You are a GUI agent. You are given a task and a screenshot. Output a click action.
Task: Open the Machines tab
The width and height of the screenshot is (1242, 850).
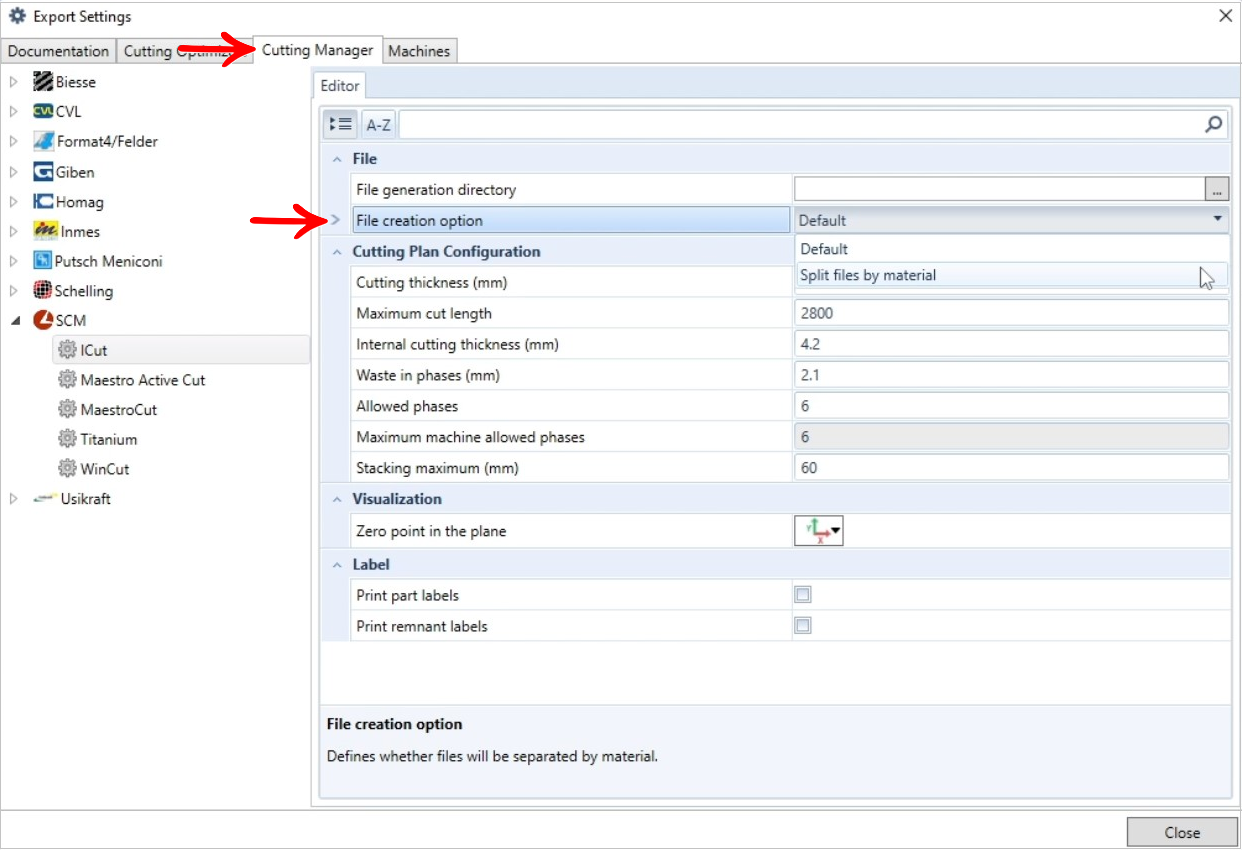coord(419,51)
